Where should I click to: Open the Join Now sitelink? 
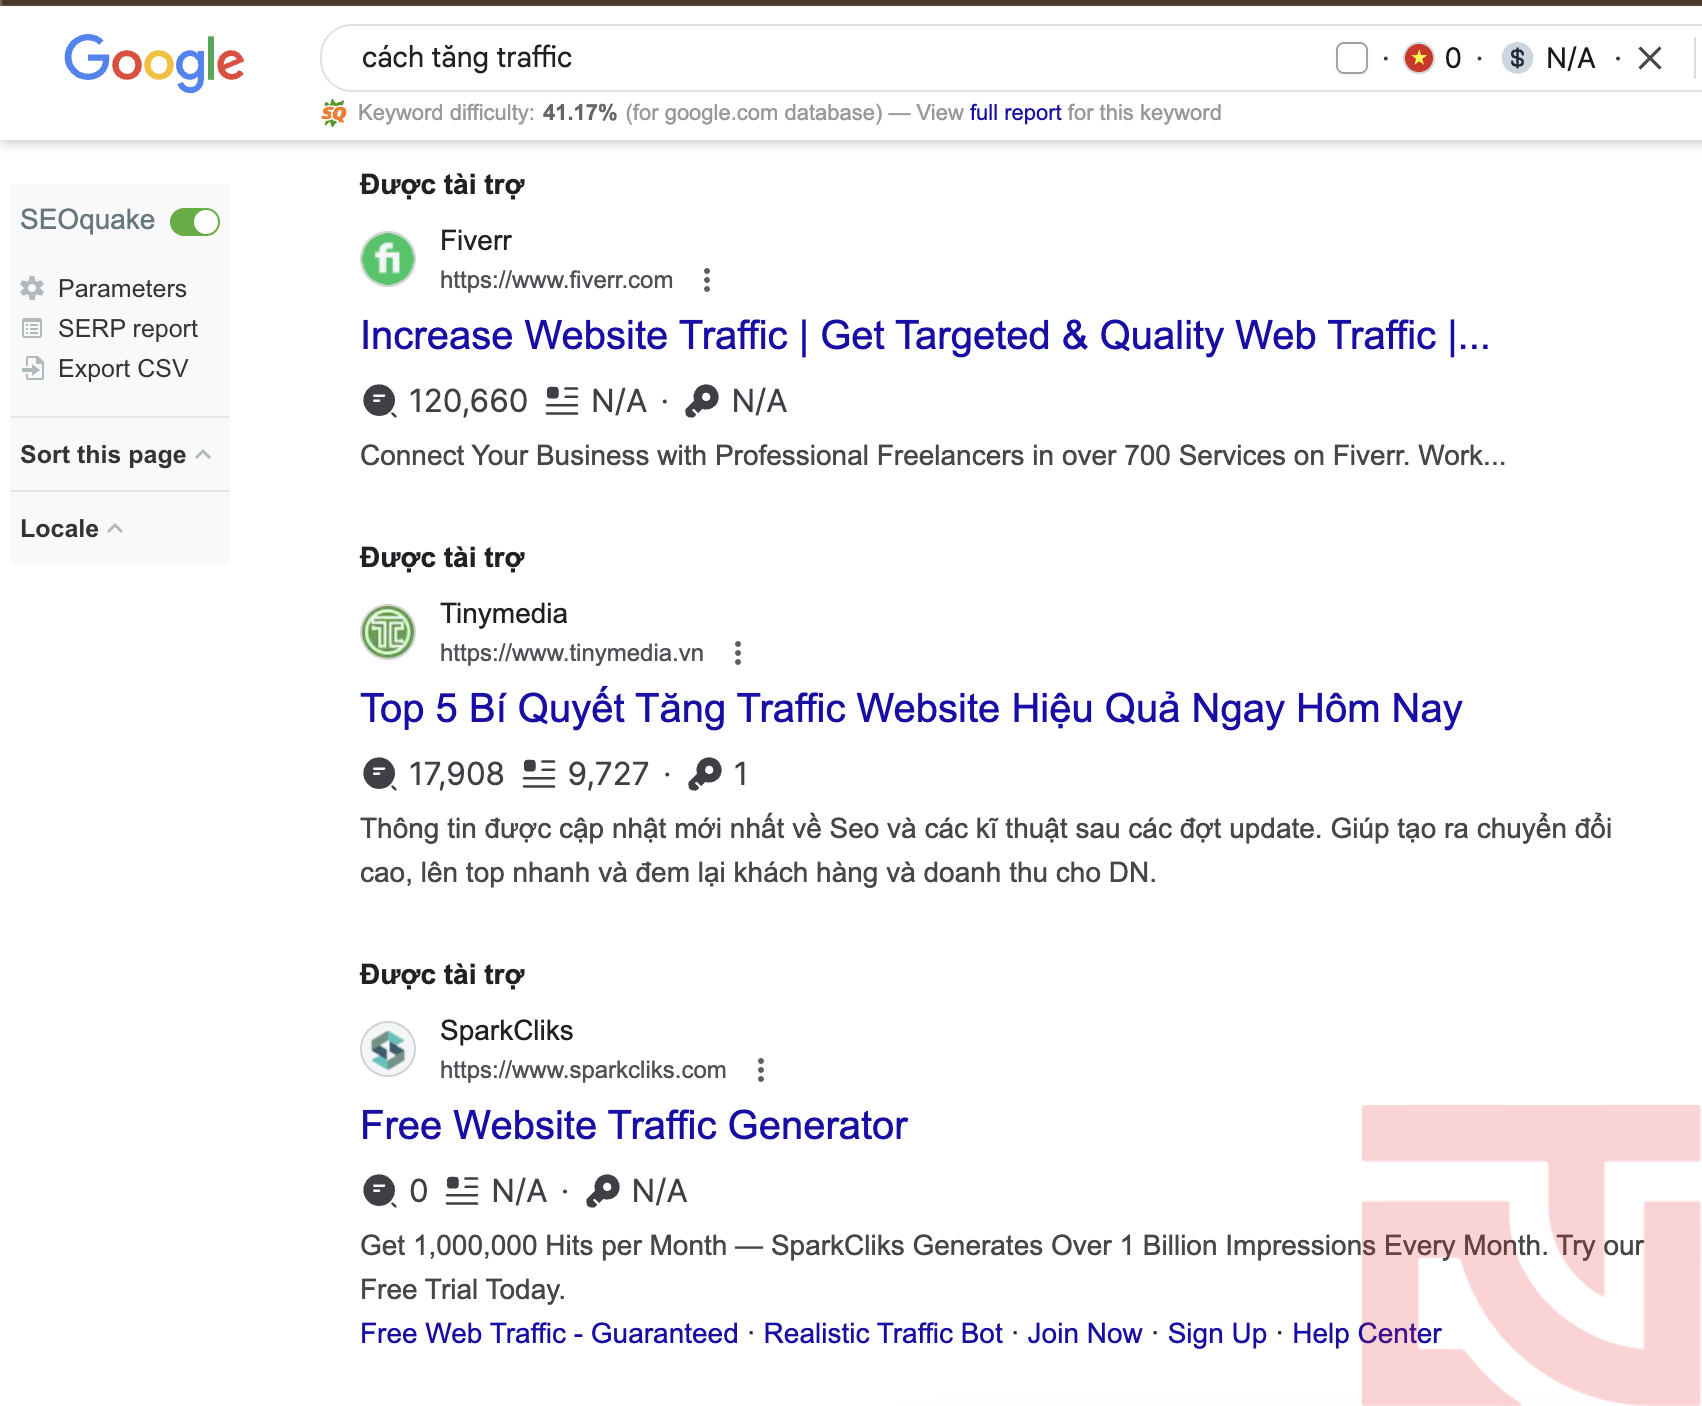click(x=1085, y=1333)
